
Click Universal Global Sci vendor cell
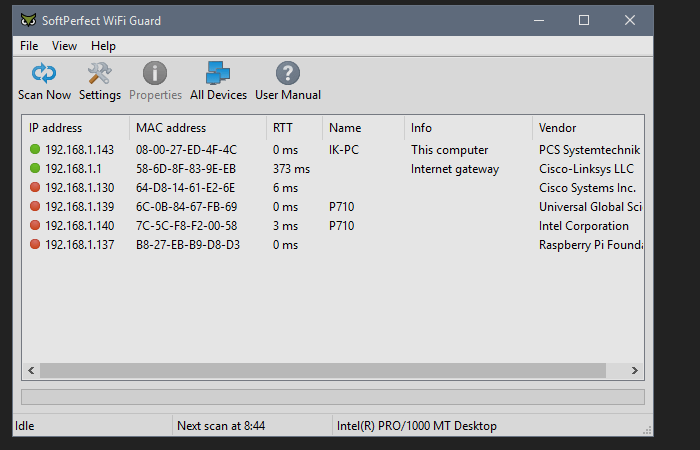pos(590,207)
